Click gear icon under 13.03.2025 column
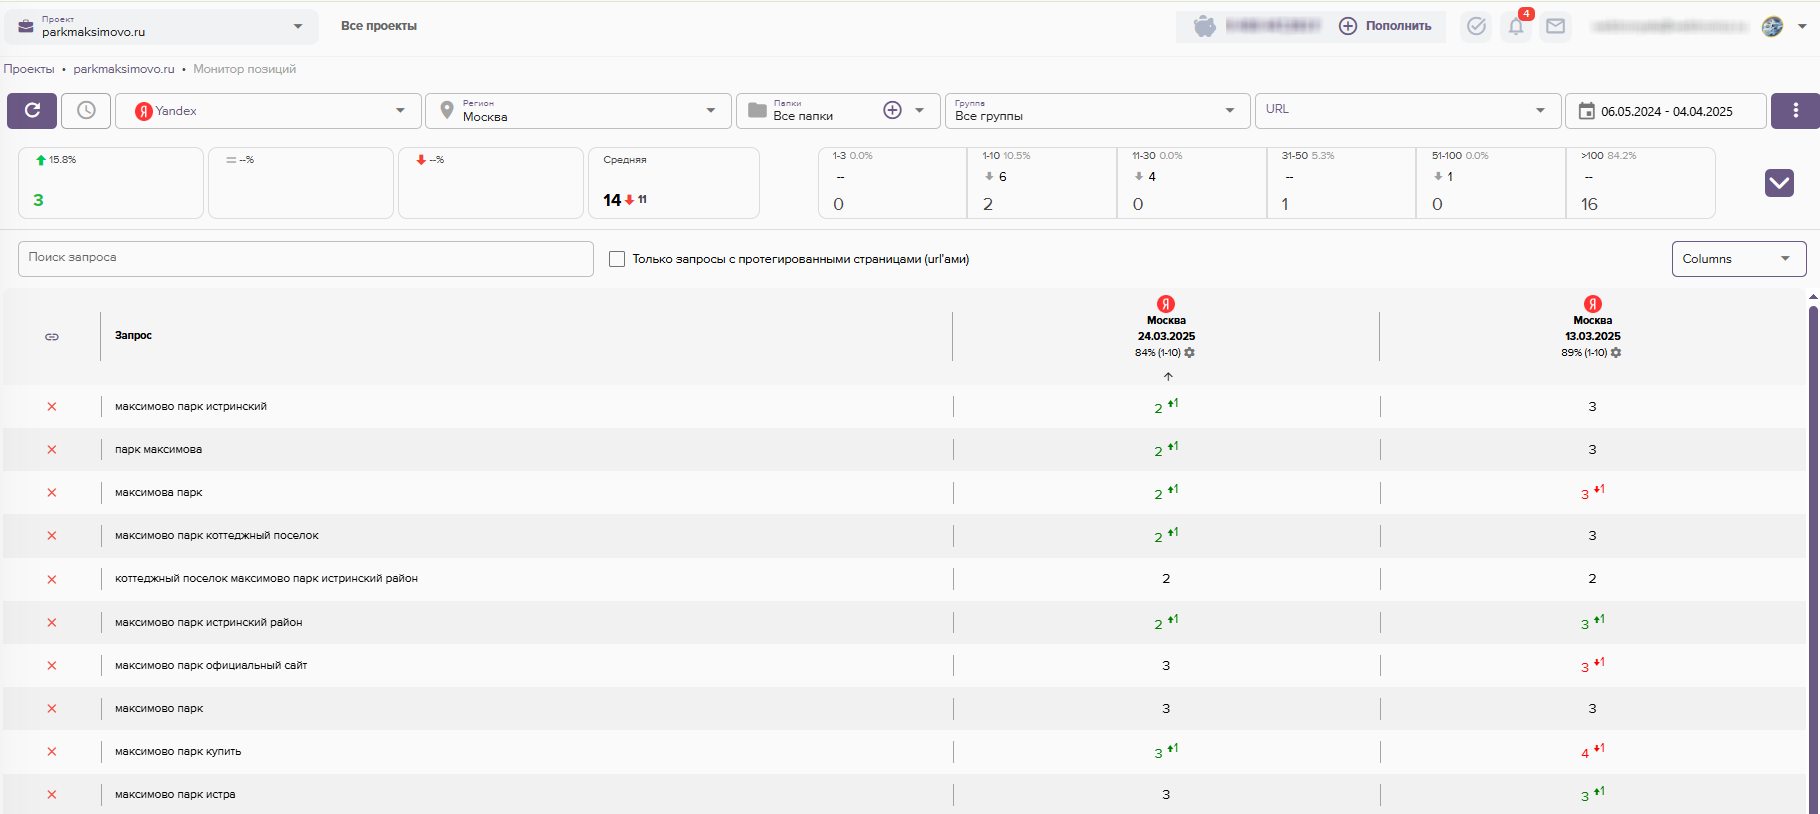1820x814 pixels. 1616,353
